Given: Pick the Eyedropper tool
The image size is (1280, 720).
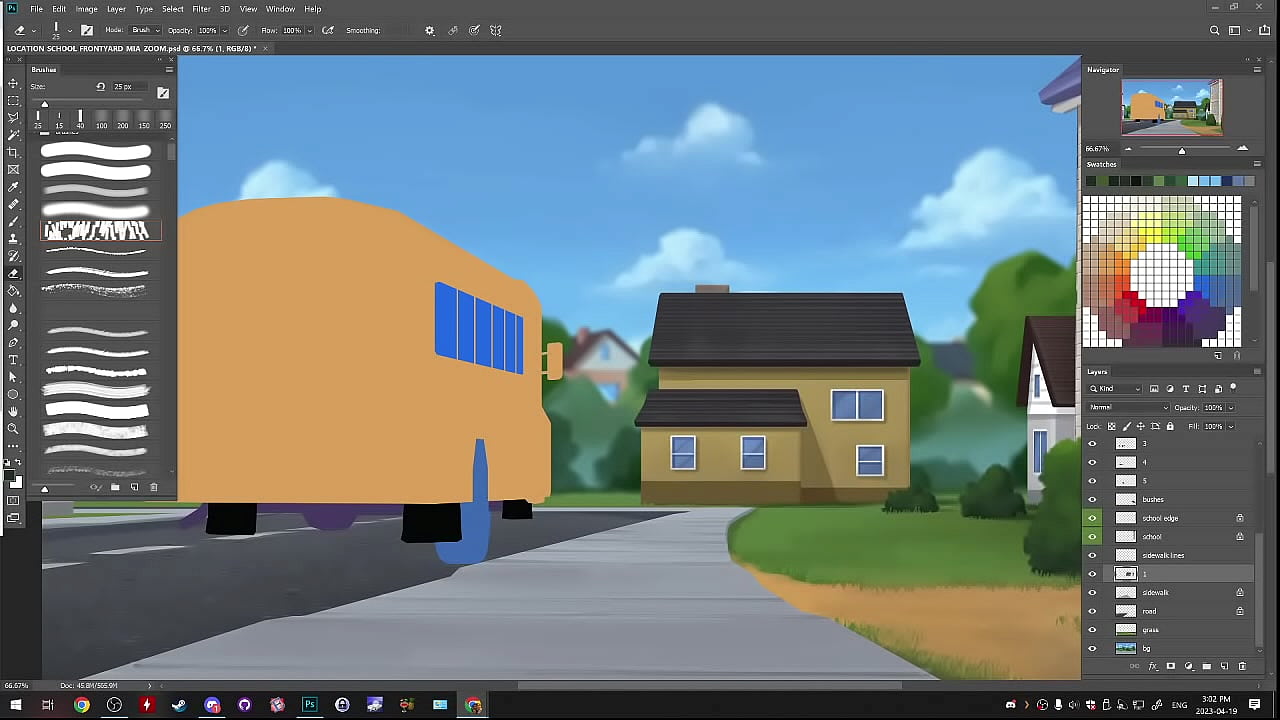Looking at the screenshot, I should pos(13,187).
